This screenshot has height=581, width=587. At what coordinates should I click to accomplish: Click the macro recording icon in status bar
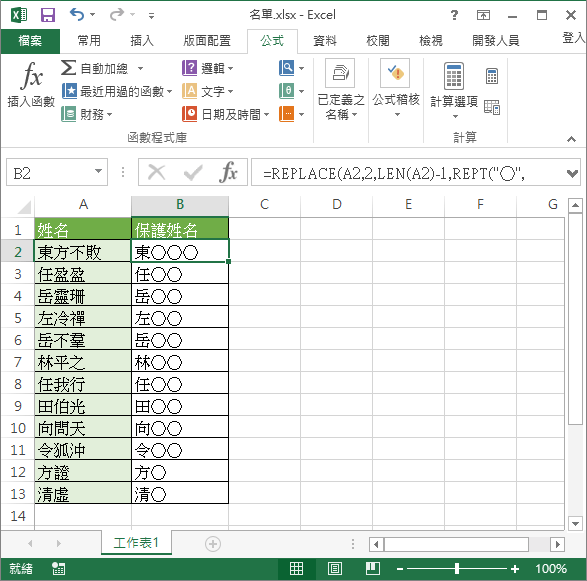pos(58,568)
